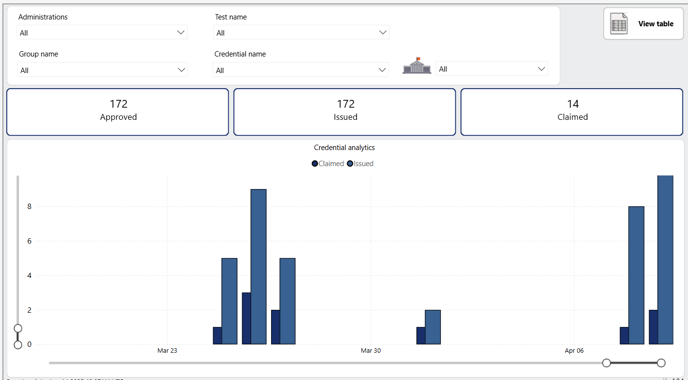Image resolution: width=688 pixels, height=380 pixels.
Task: Select the 14 Claimed card
Action: (x=572, y=112)
